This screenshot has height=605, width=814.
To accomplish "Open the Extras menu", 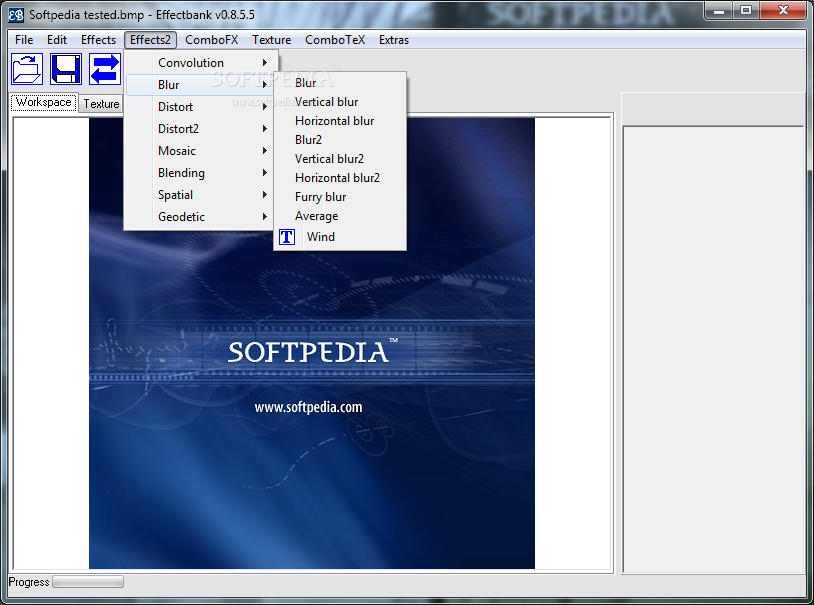I will tap(394, 40).
